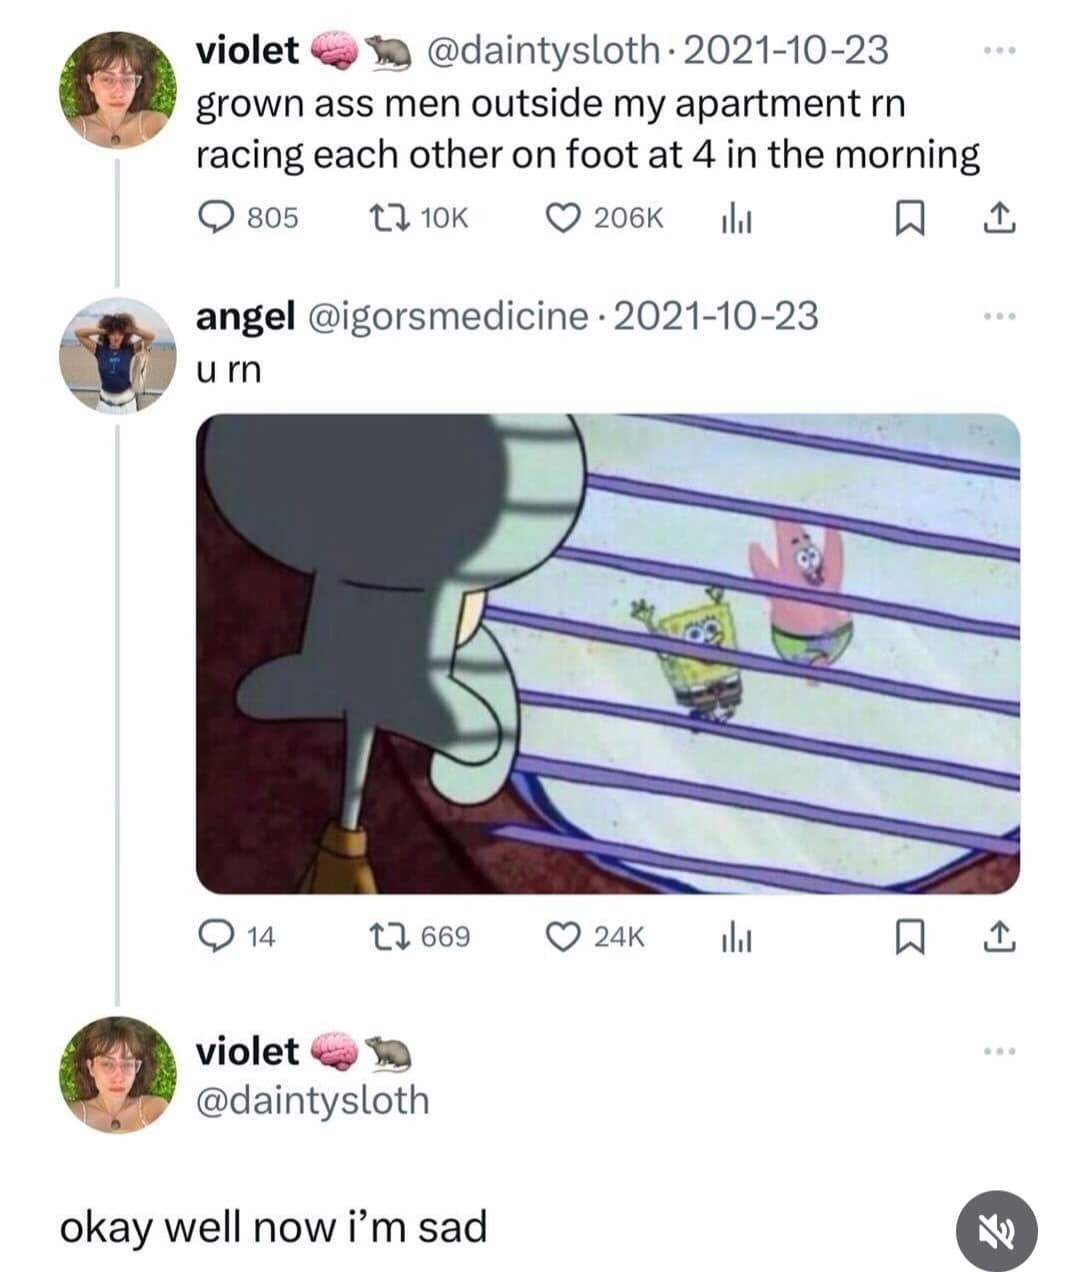Open the @daintysloth handle in last tweet
Image resolution: width=1080 pixels, height=1272 pixels.
(x=312, y=1100)
